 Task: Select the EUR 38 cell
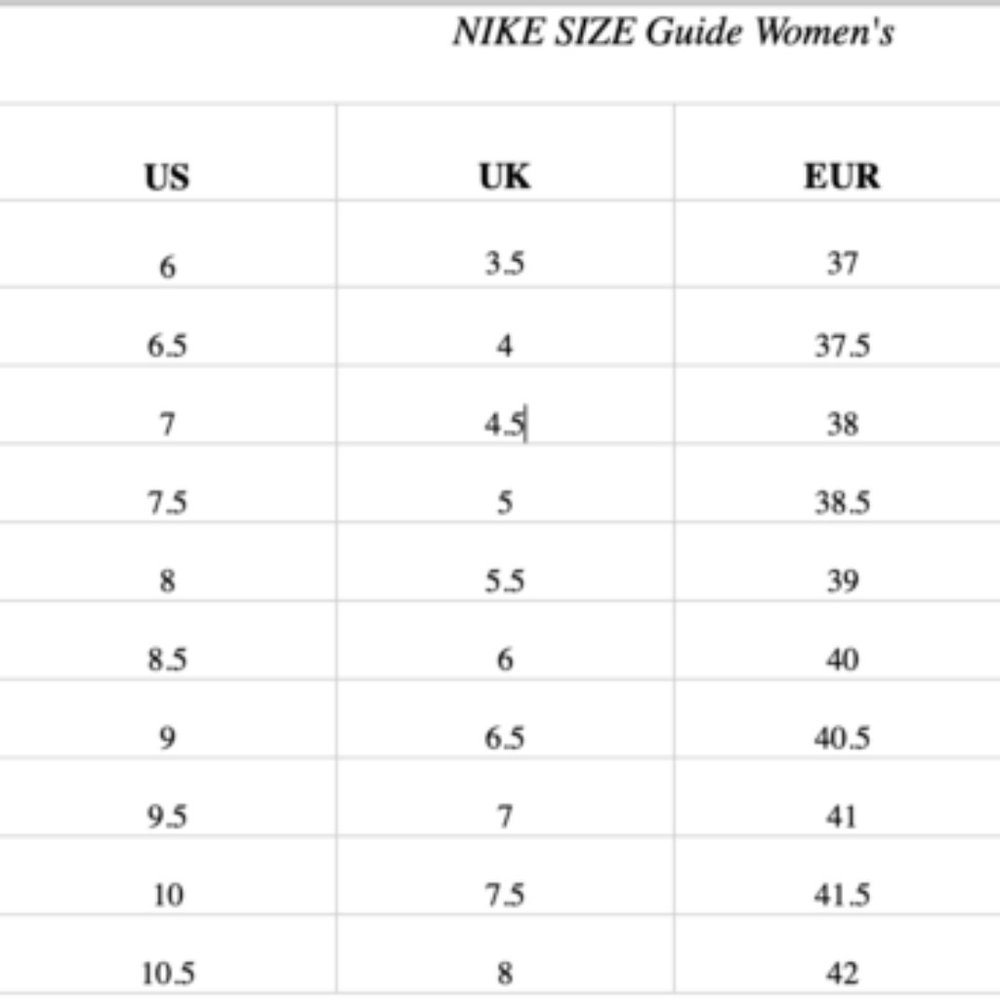pos(842,424)
